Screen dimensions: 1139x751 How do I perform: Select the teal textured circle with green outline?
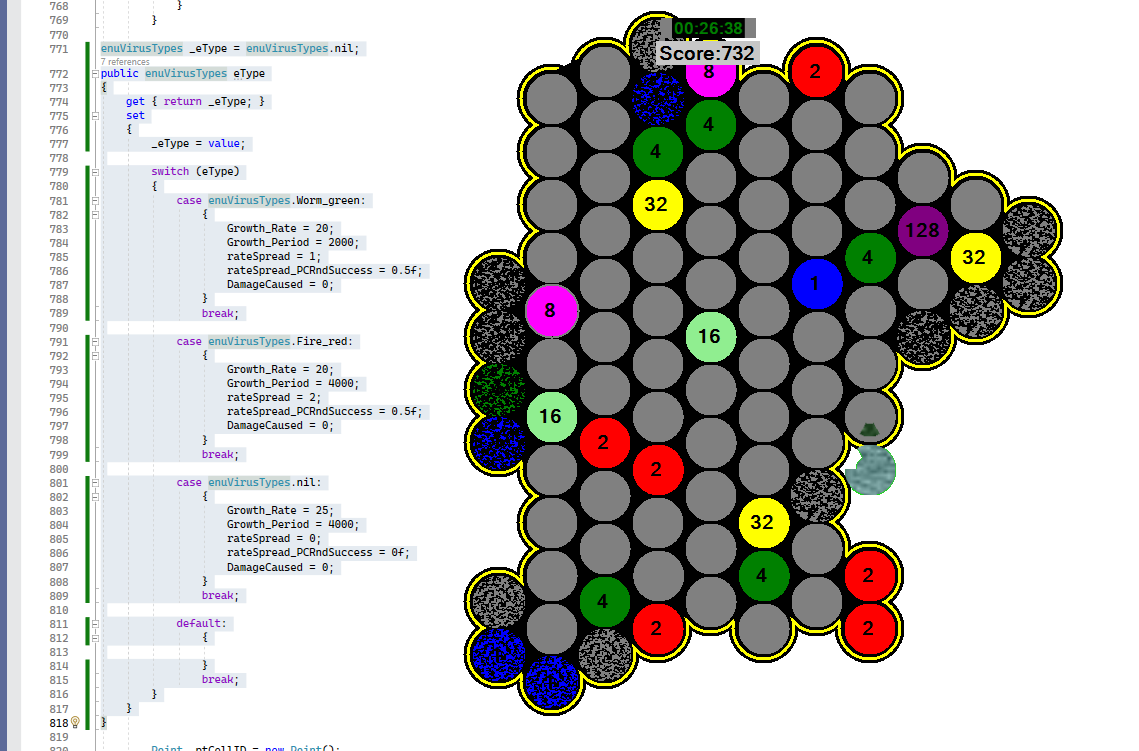coord(871,470)
